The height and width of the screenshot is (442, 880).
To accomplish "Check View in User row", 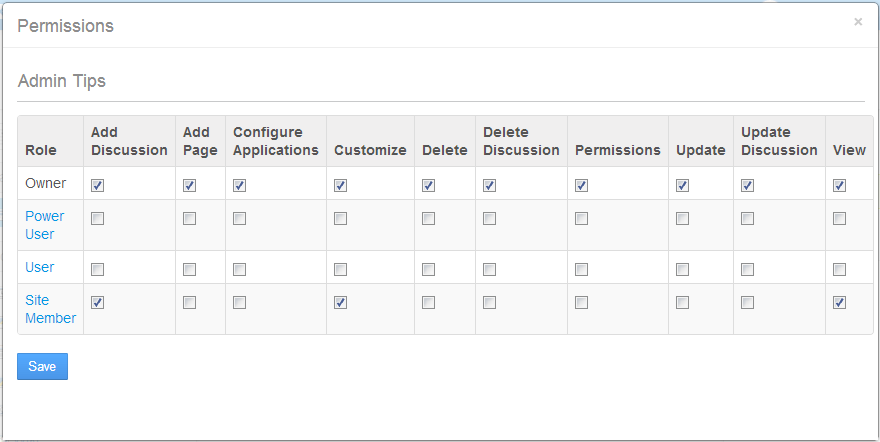I will (840, 270).
